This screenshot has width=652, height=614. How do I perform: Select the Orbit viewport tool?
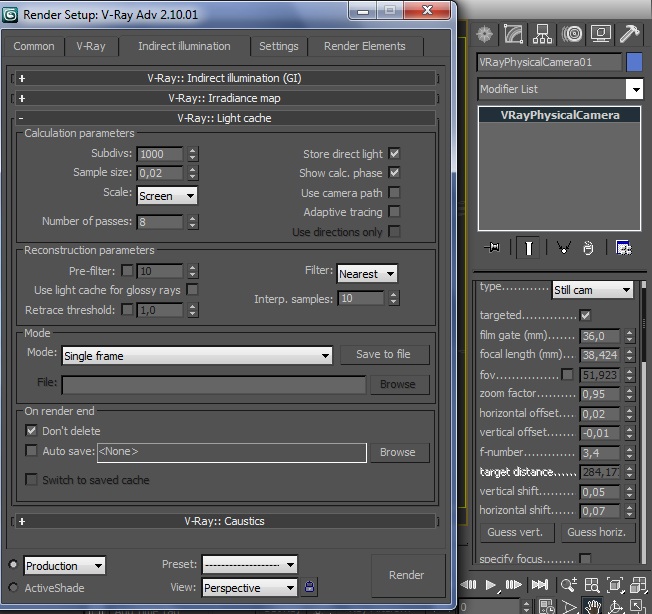[615, 607]
